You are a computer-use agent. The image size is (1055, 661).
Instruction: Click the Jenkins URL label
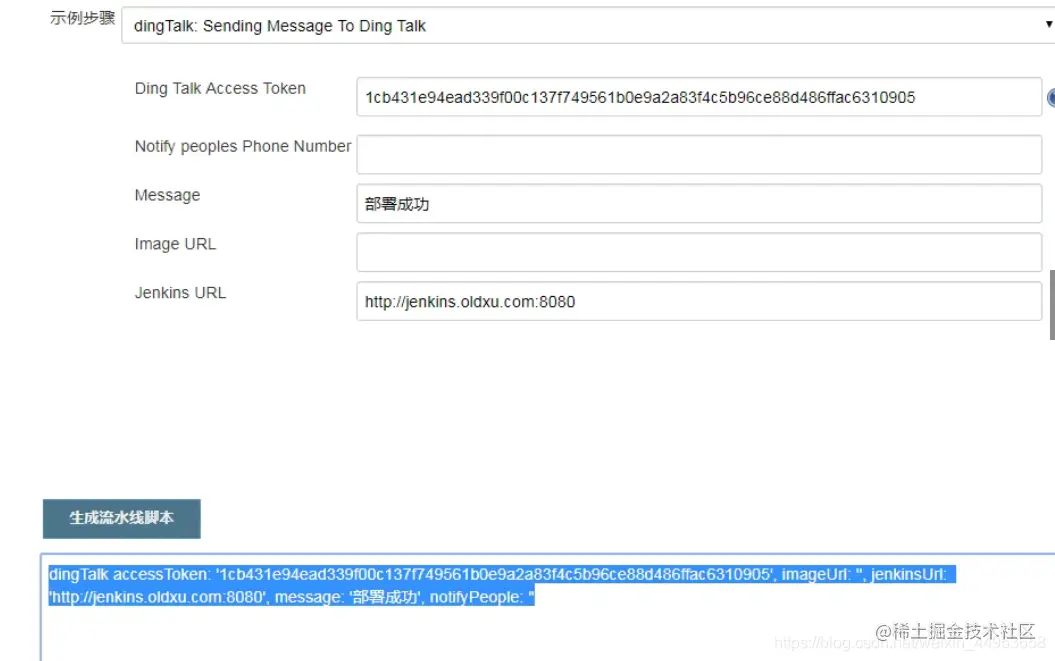pos(180,293)
